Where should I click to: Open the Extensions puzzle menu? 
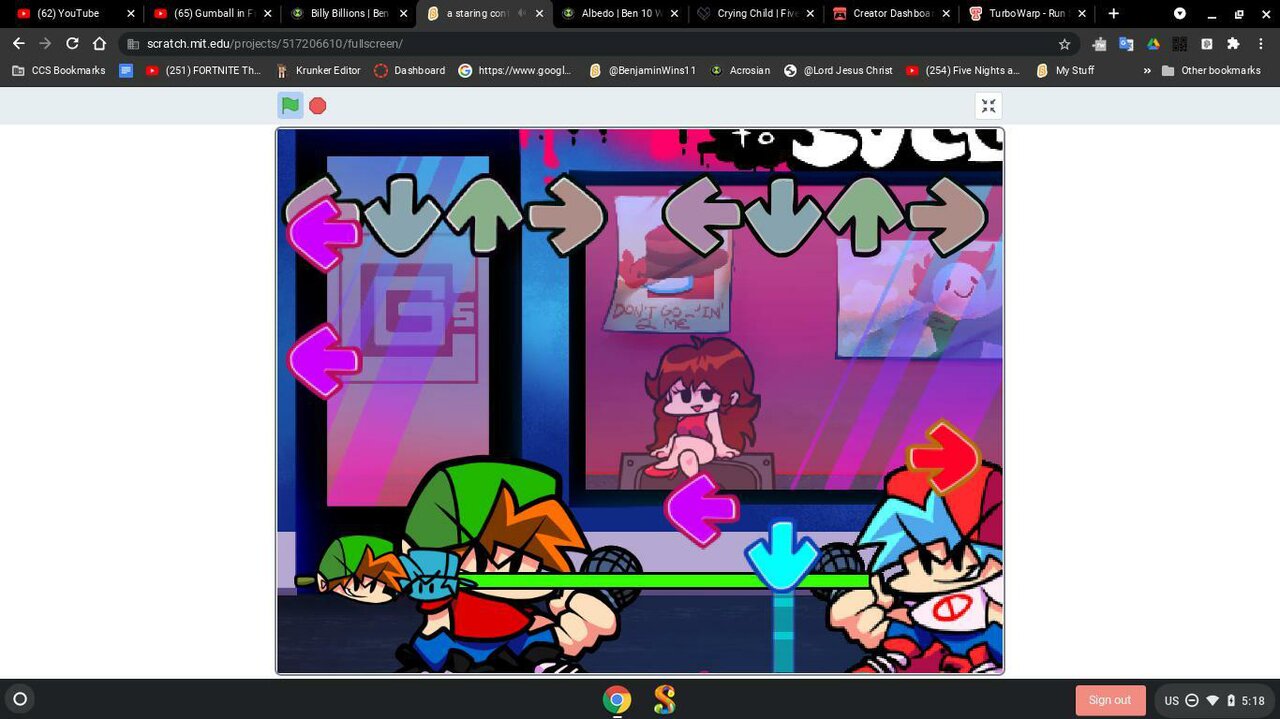[x=1233, y=44]
